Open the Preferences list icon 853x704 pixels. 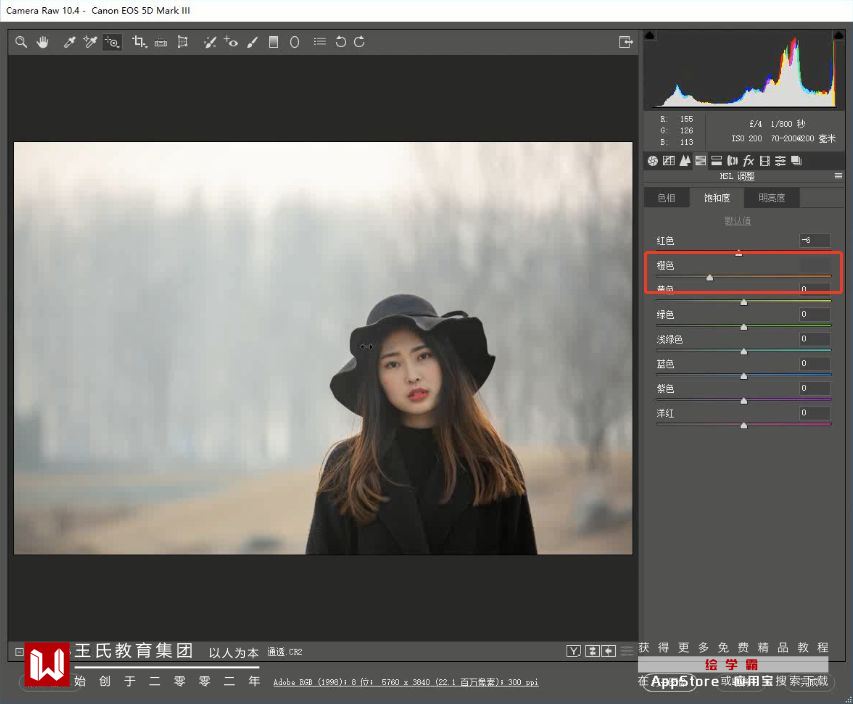[320, 41]
